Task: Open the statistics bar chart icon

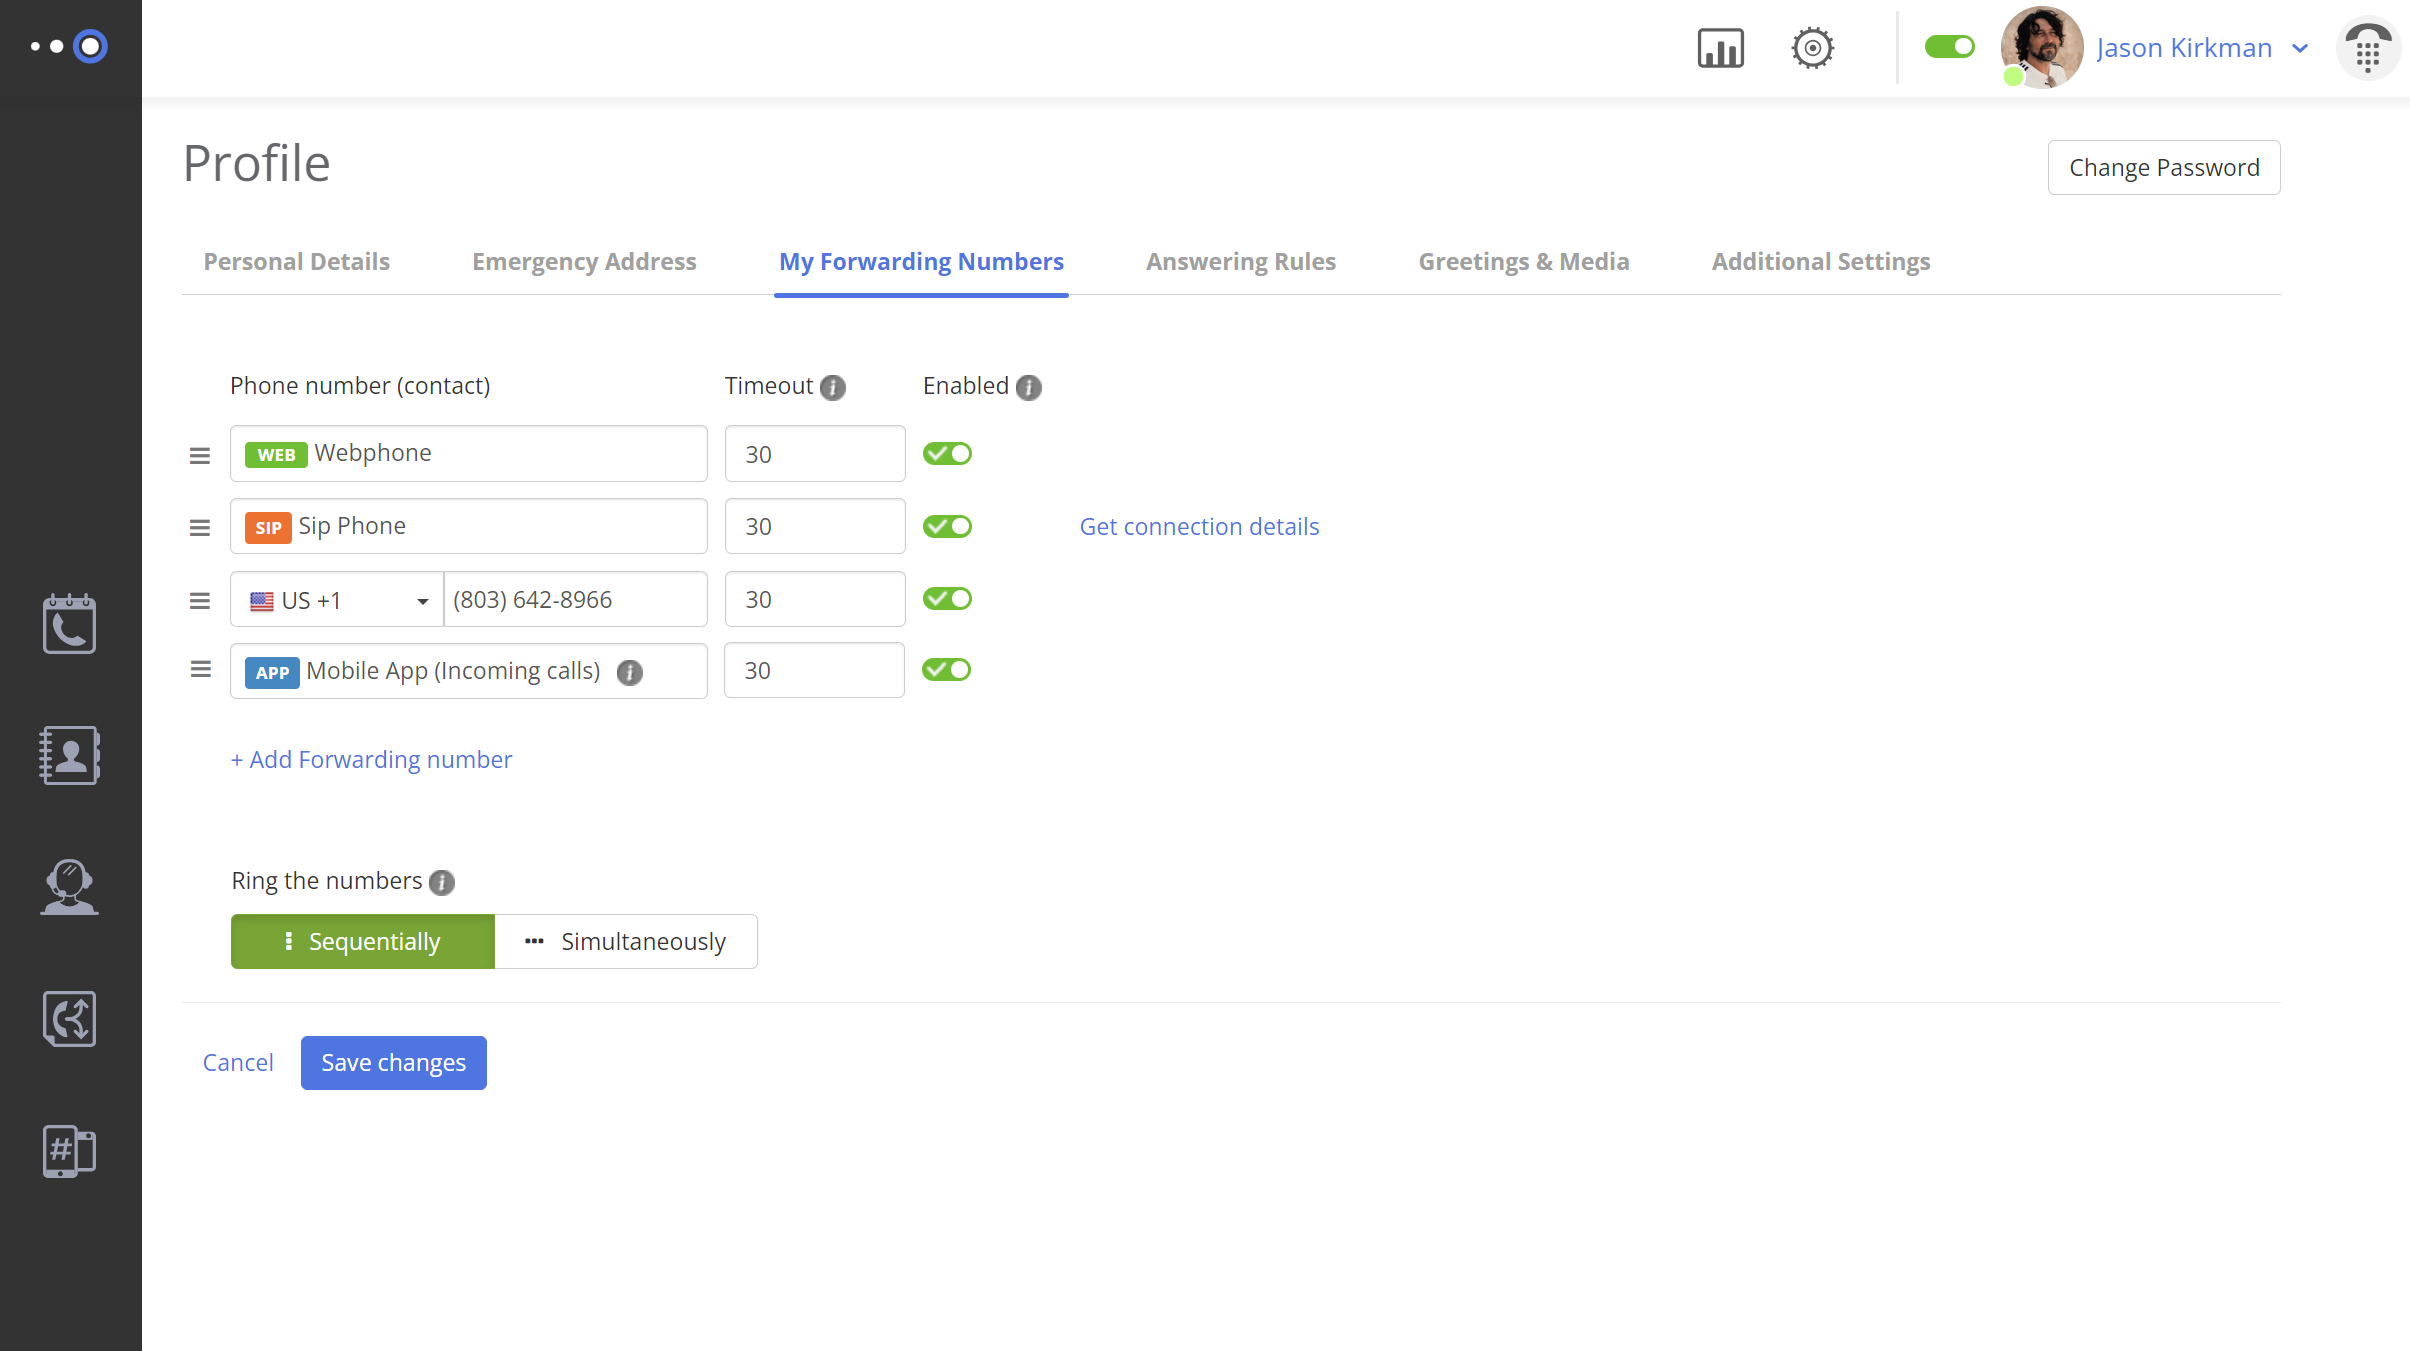Action: tap(1720, 48)
